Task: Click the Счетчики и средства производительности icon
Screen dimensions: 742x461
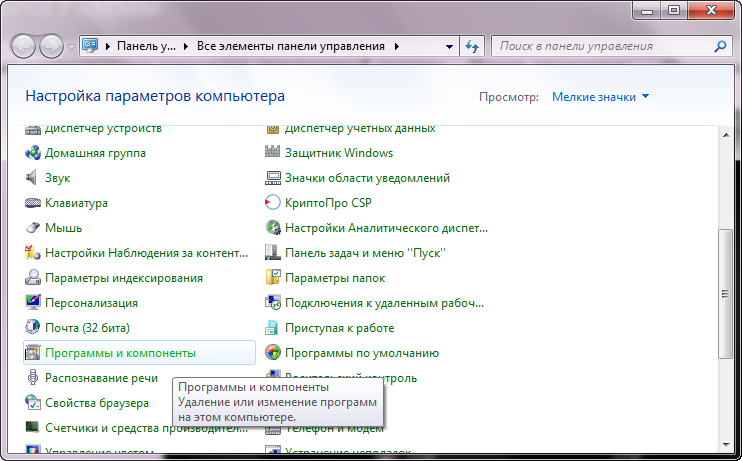Action: point(33,427)
